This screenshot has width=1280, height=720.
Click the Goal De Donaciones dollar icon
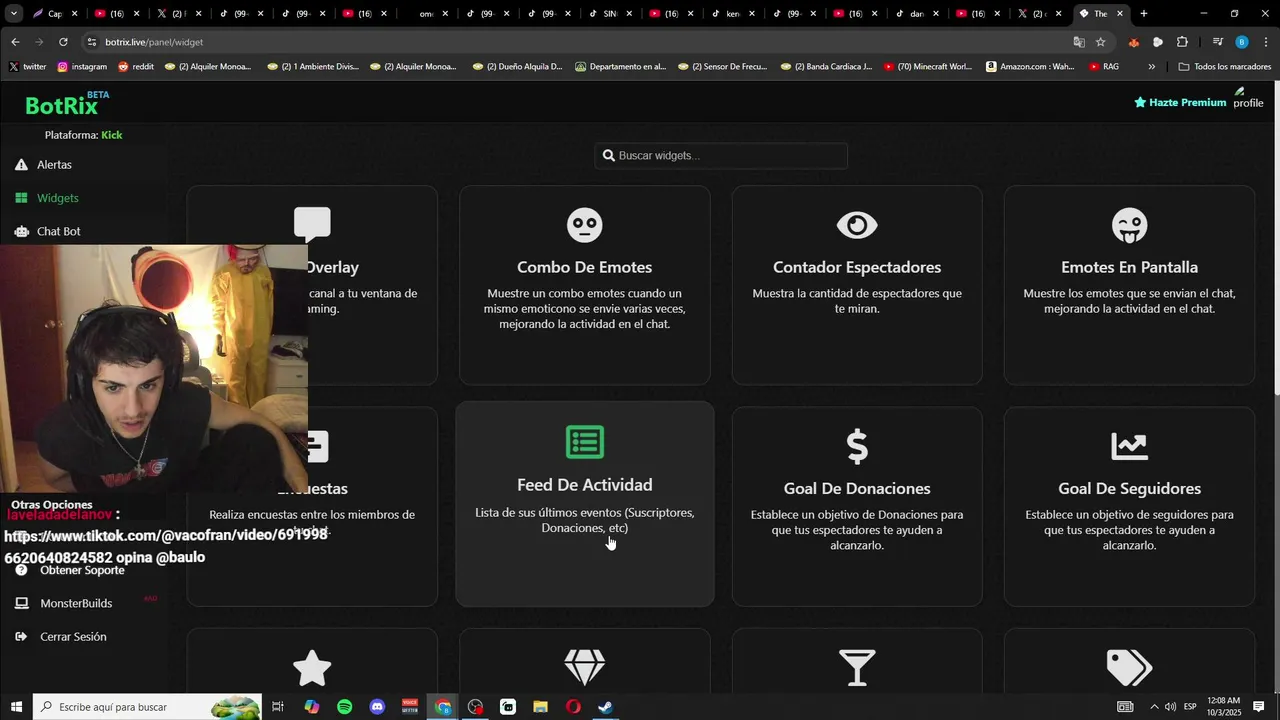tap(857, 446)
